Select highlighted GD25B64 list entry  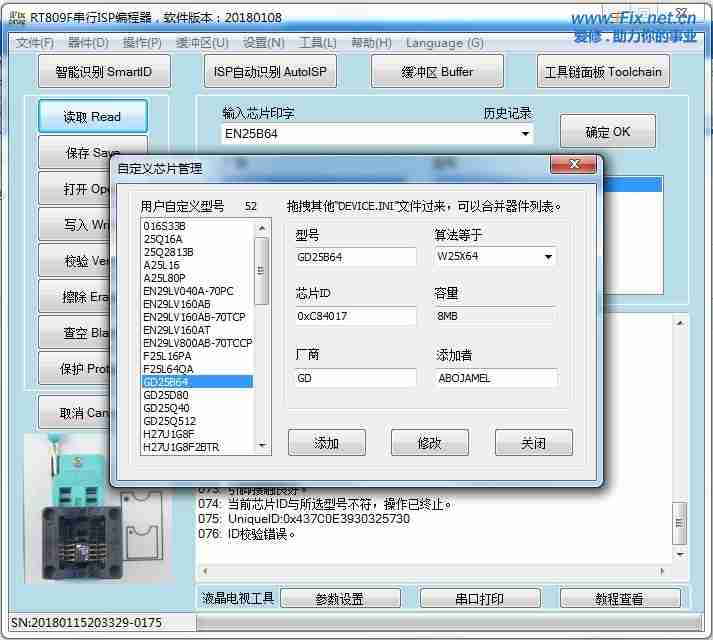(198, 382)
